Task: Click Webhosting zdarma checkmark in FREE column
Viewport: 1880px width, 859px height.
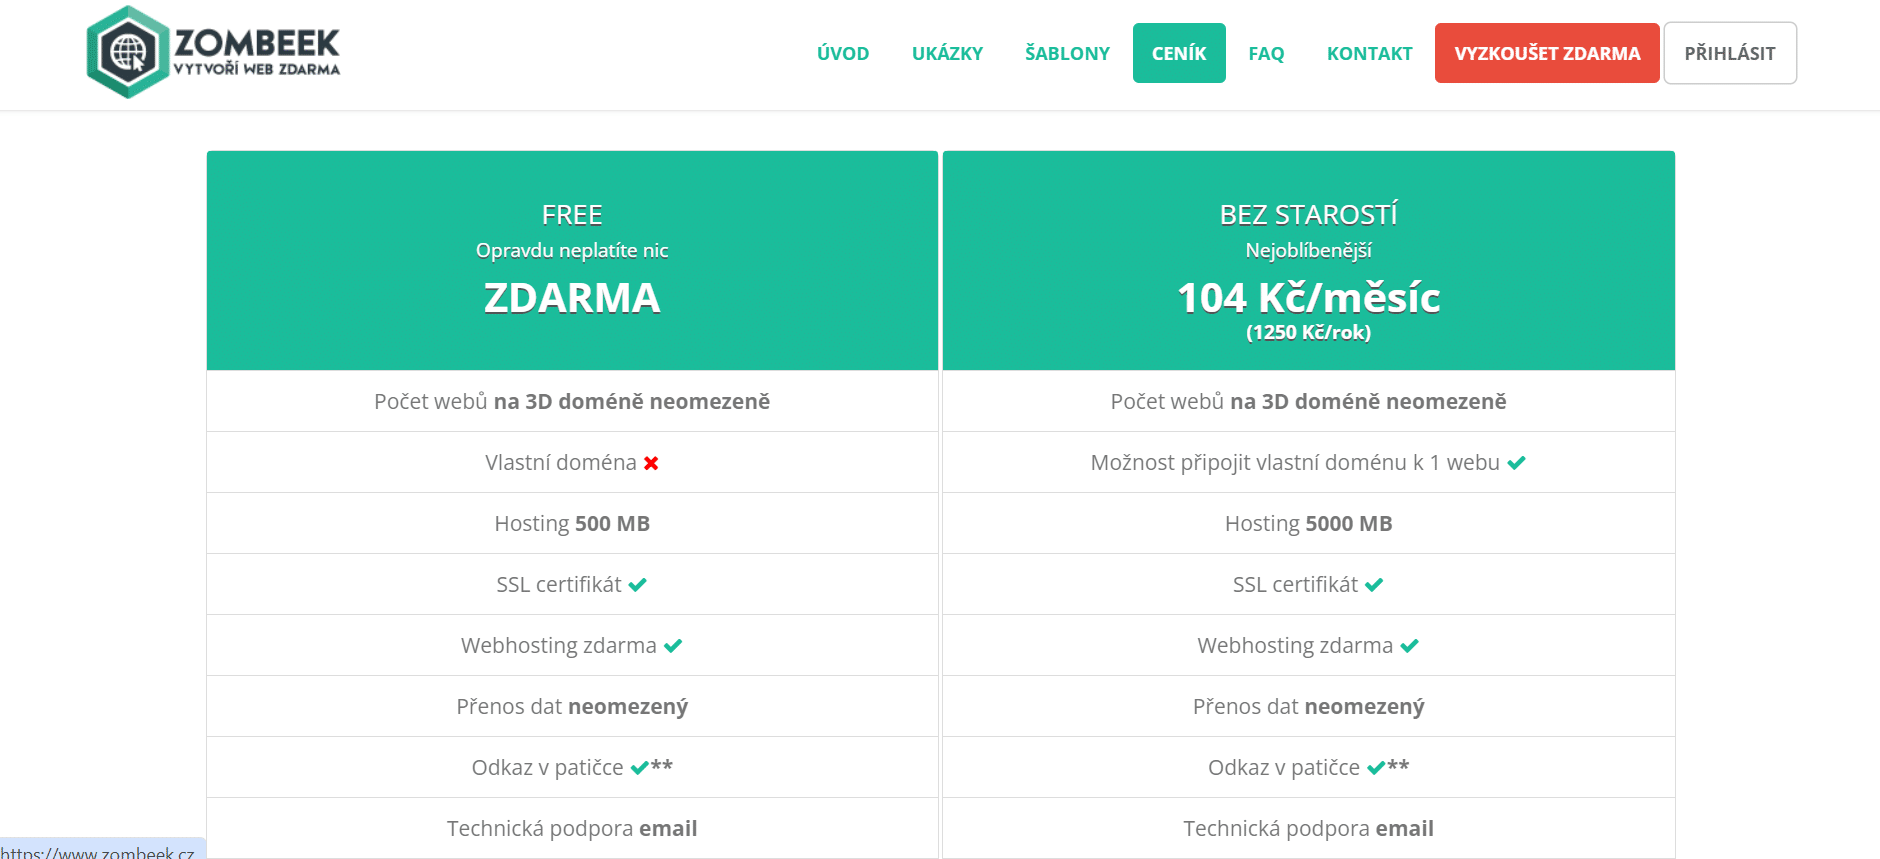Action: tap(673, 646)
